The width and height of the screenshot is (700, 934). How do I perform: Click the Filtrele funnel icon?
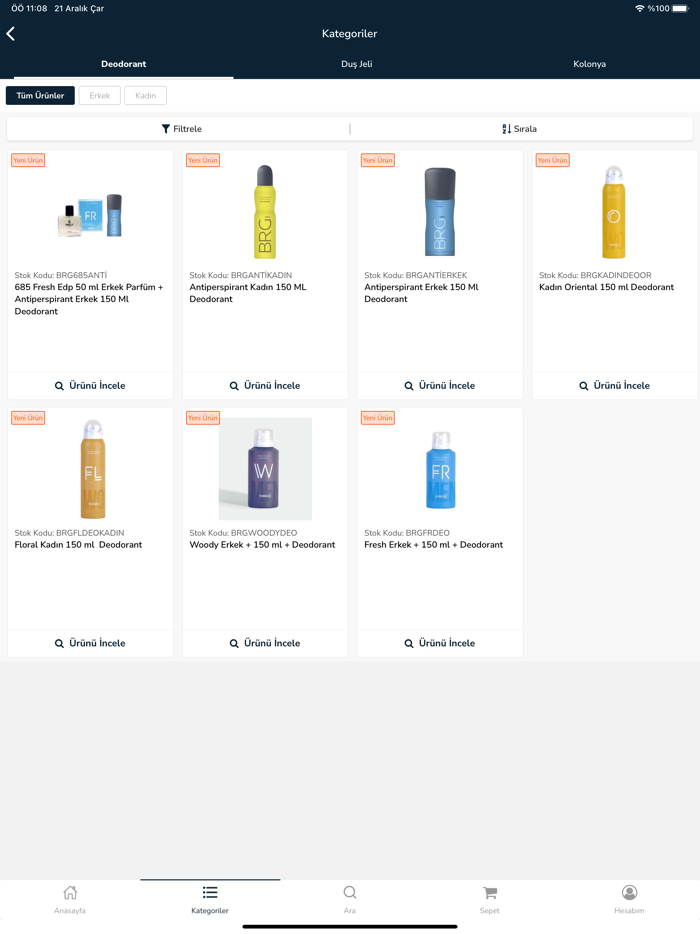(x=166, y=129)
